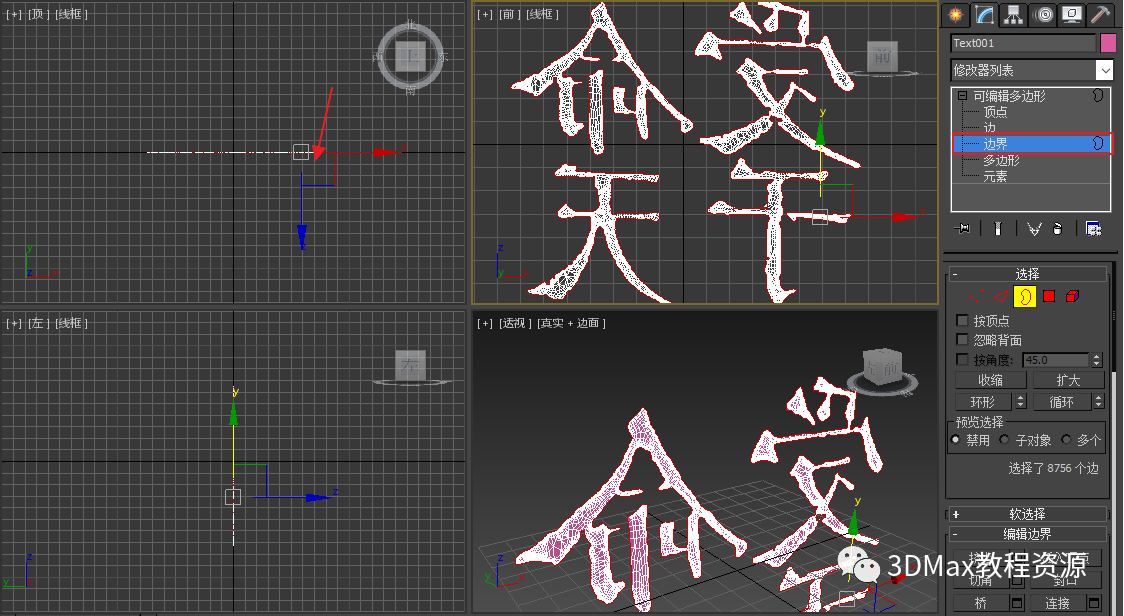The image size is (1124, 616).
Task: Collapse the 编辑边界 rollout
Action: click(1027, 534)
